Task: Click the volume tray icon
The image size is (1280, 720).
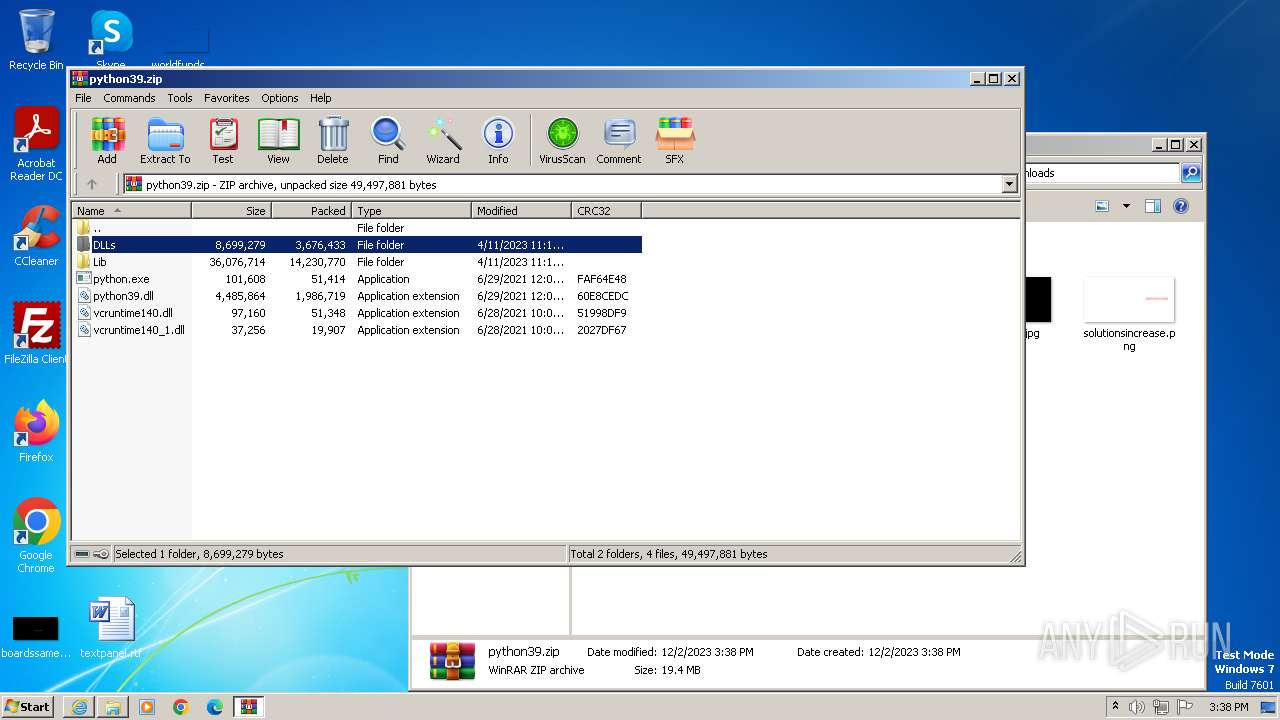Action: coord(1137,707)
